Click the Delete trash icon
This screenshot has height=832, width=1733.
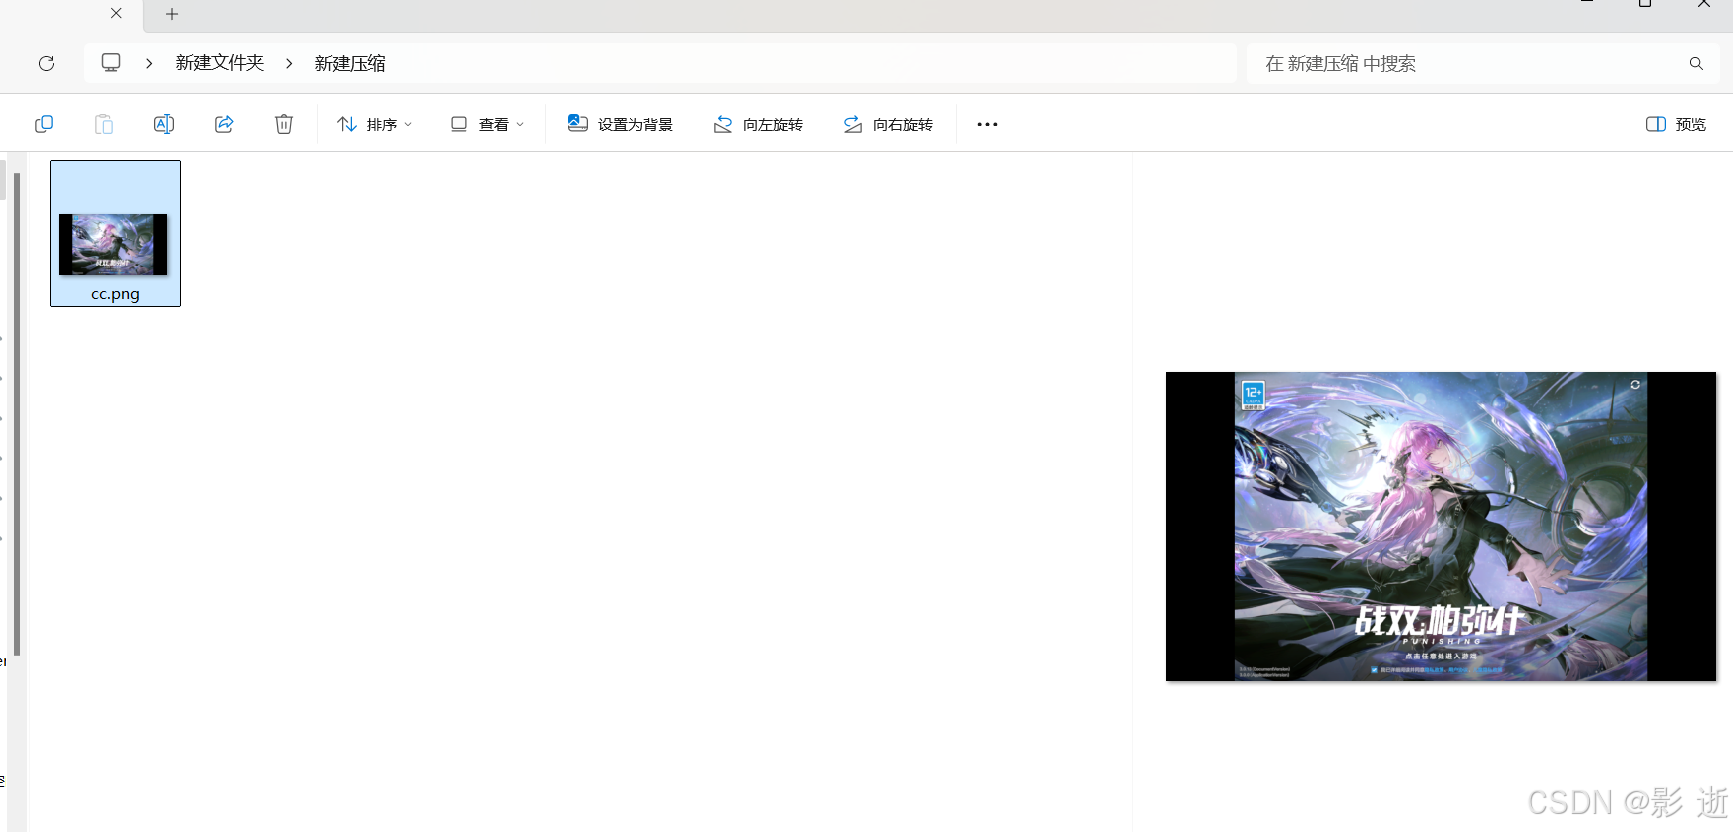click(x=284, y=124)
